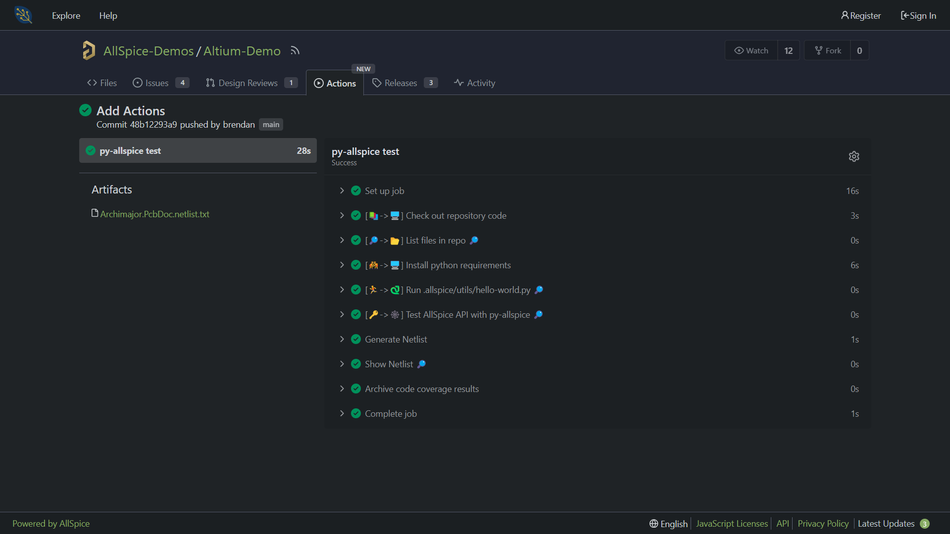Open job settings gear icon
This screenshot has height=534, width=950.
point(854,156)
